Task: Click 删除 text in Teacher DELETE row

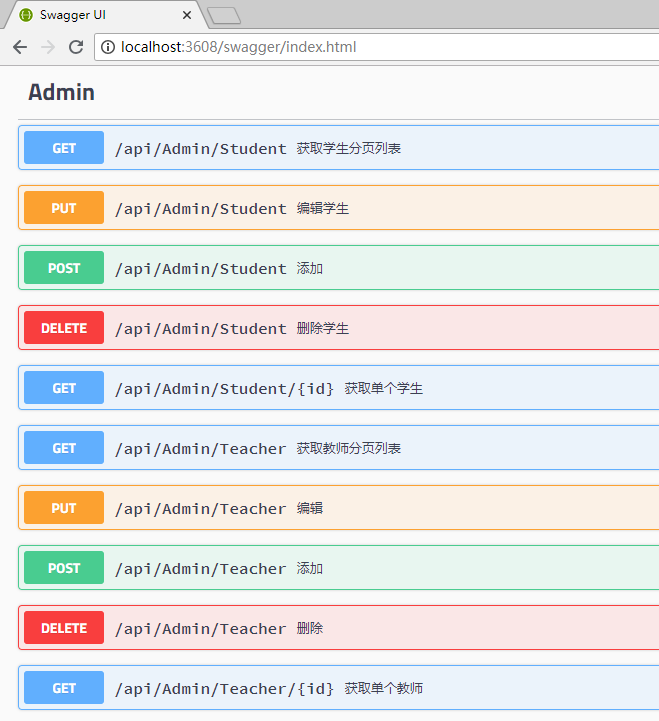Action: [309, 628]
